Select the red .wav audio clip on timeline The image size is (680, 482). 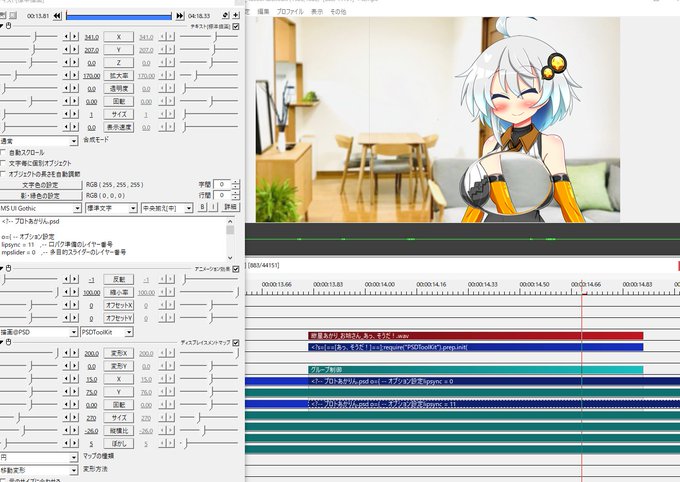coord(475,335)
